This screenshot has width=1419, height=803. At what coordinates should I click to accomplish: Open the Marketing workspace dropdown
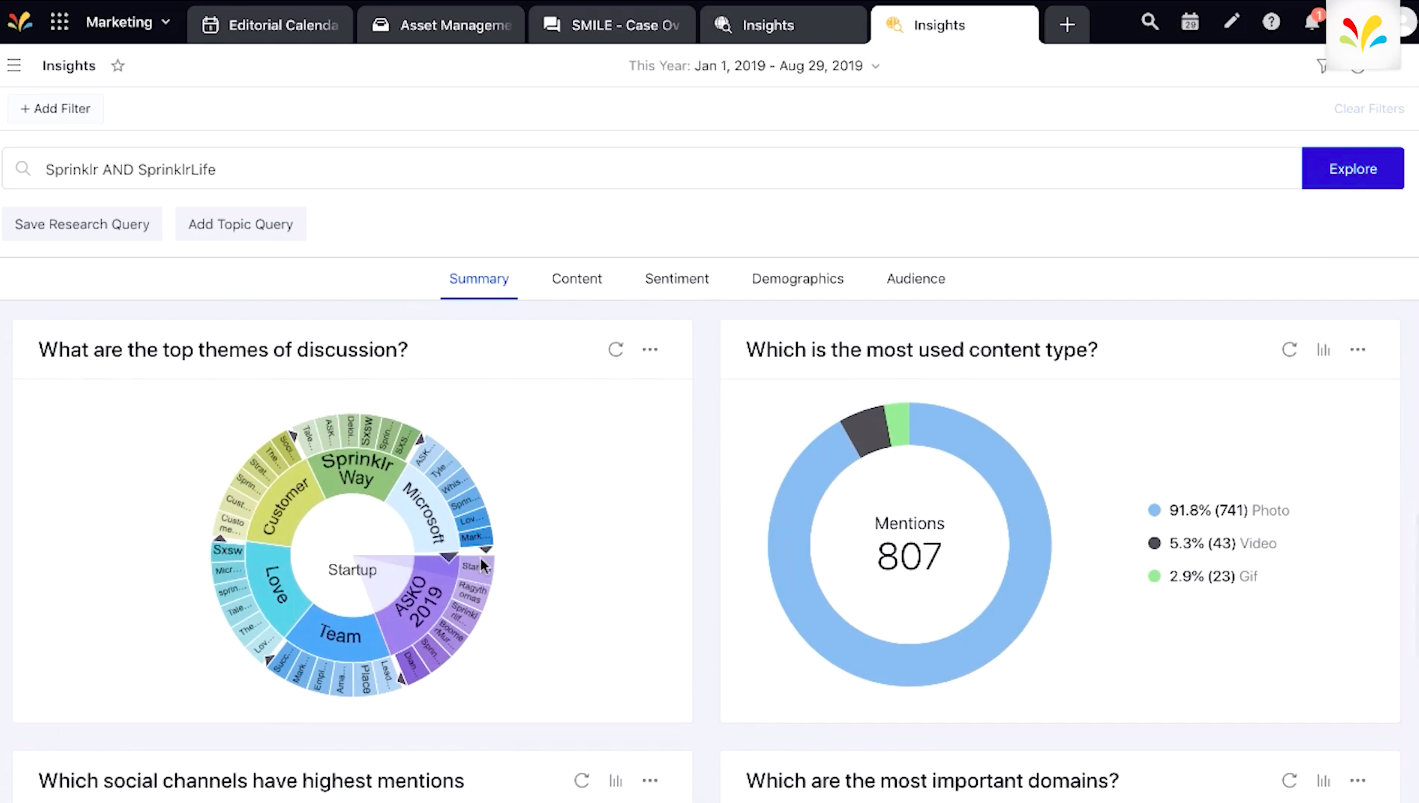(128, 22)
